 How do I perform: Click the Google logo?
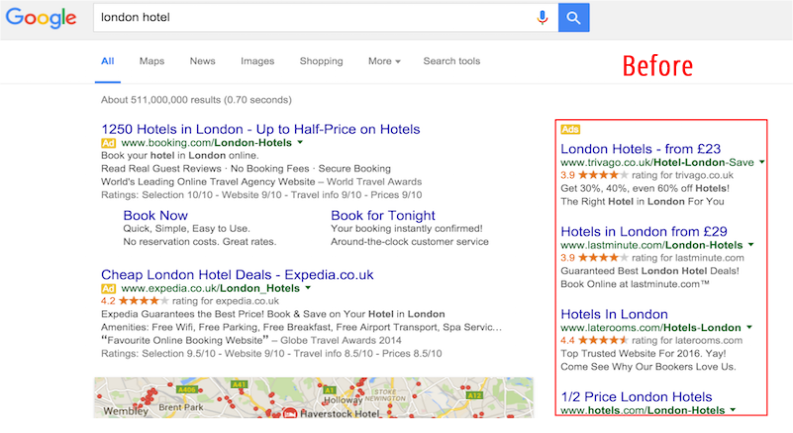click(41, 17)
